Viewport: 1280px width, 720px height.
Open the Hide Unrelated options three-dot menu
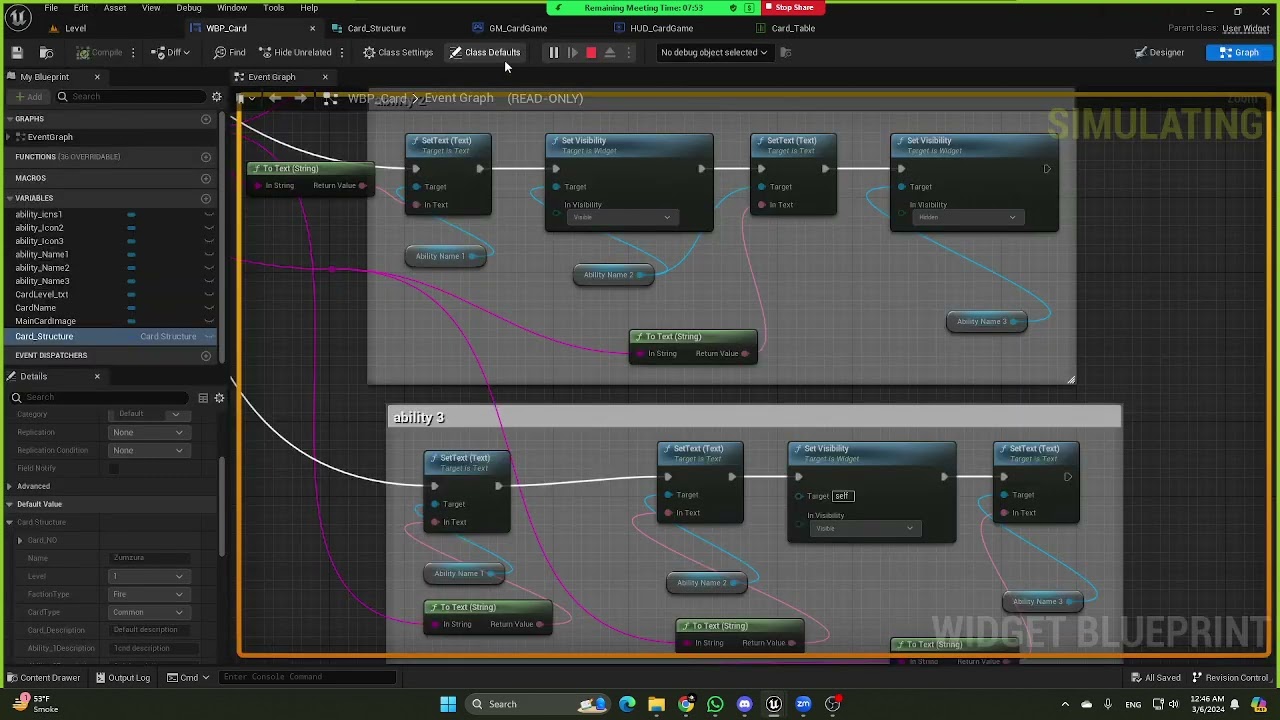(342, 52)
